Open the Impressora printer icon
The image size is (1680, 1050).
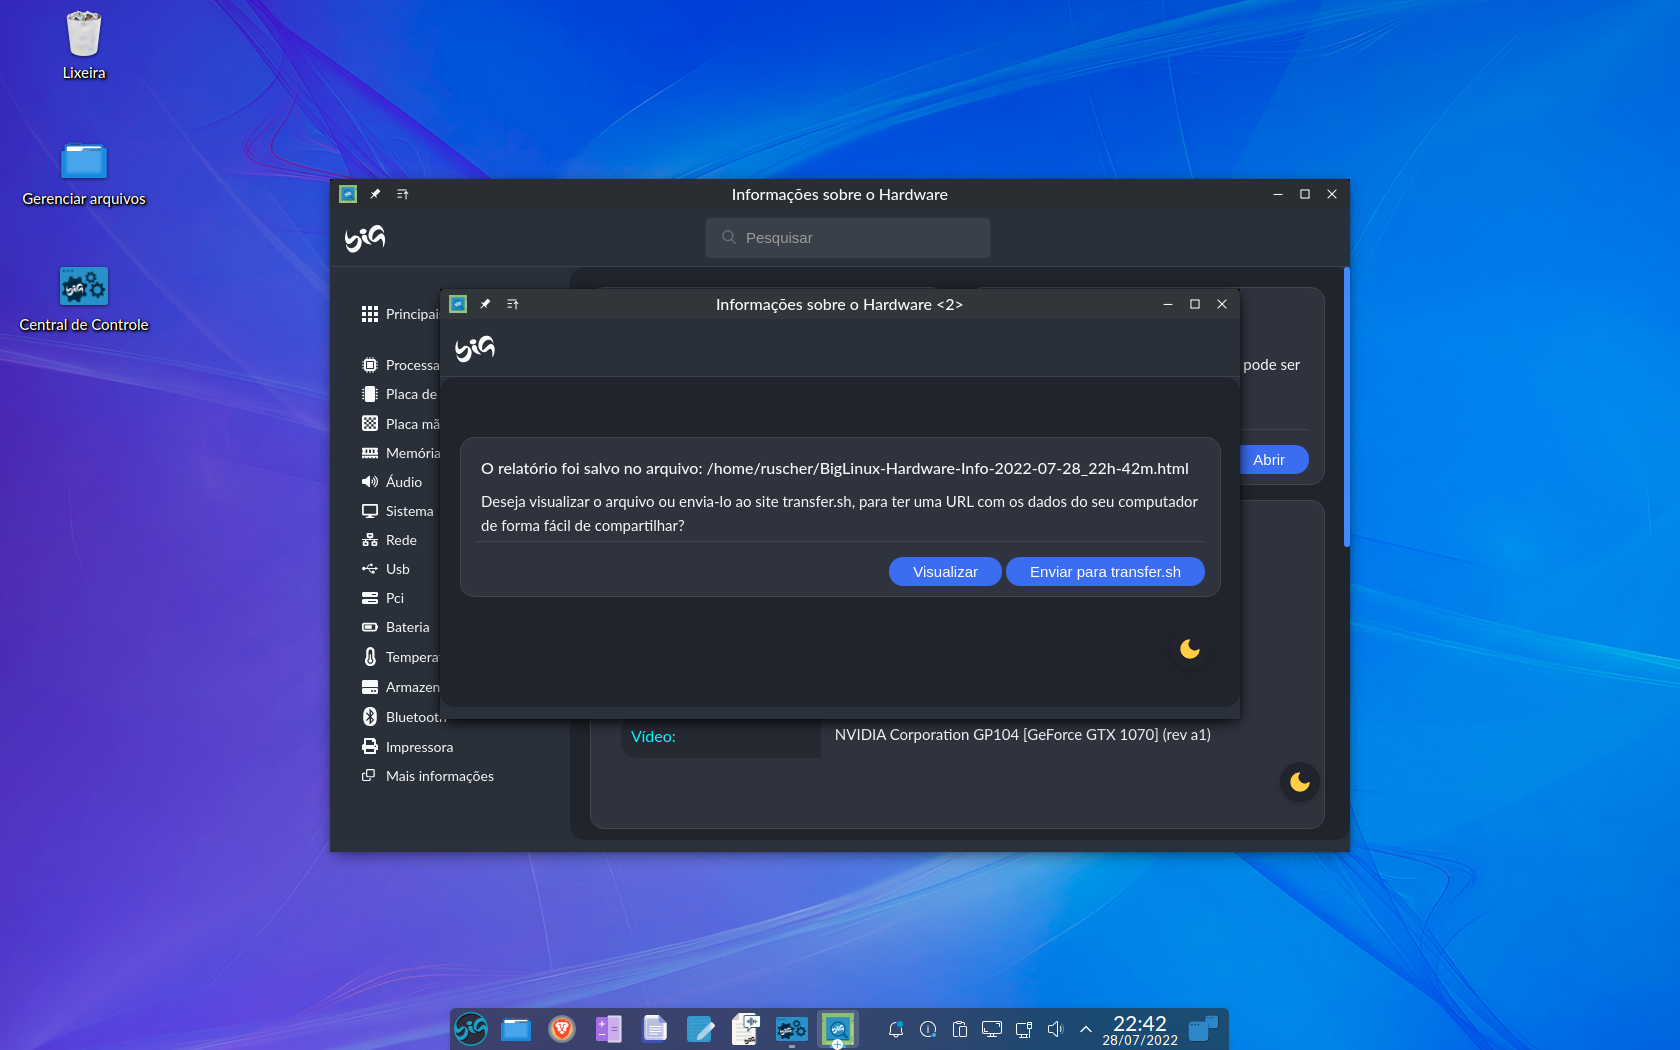pos(370,747)
